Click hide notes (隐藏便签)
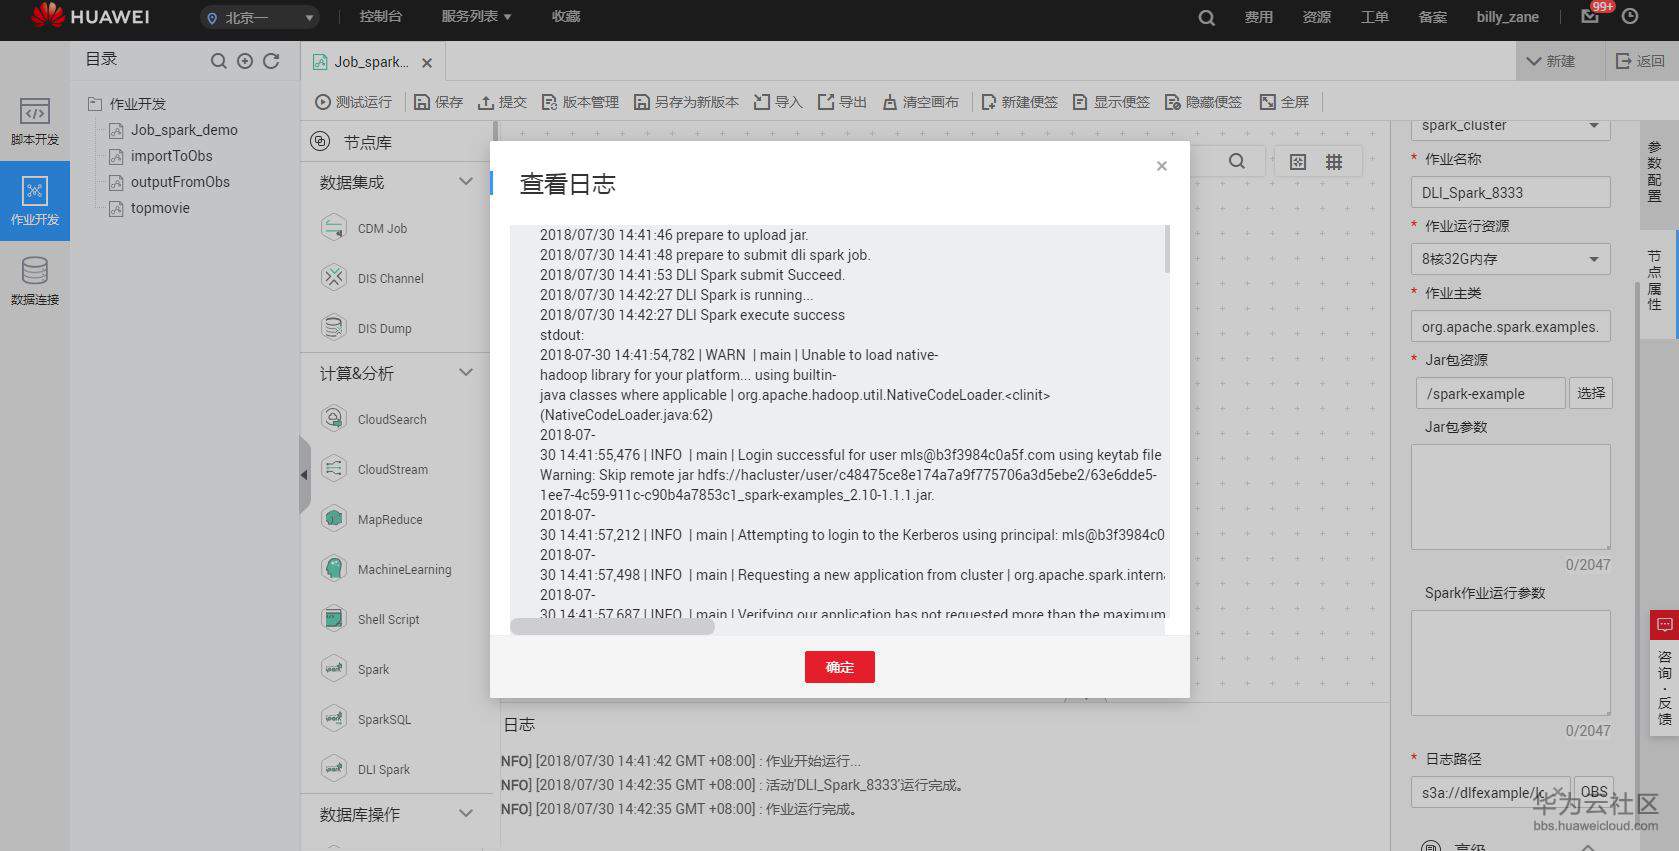The height and width of the screenshot is (851, 1679). [x=1203, y=102]
